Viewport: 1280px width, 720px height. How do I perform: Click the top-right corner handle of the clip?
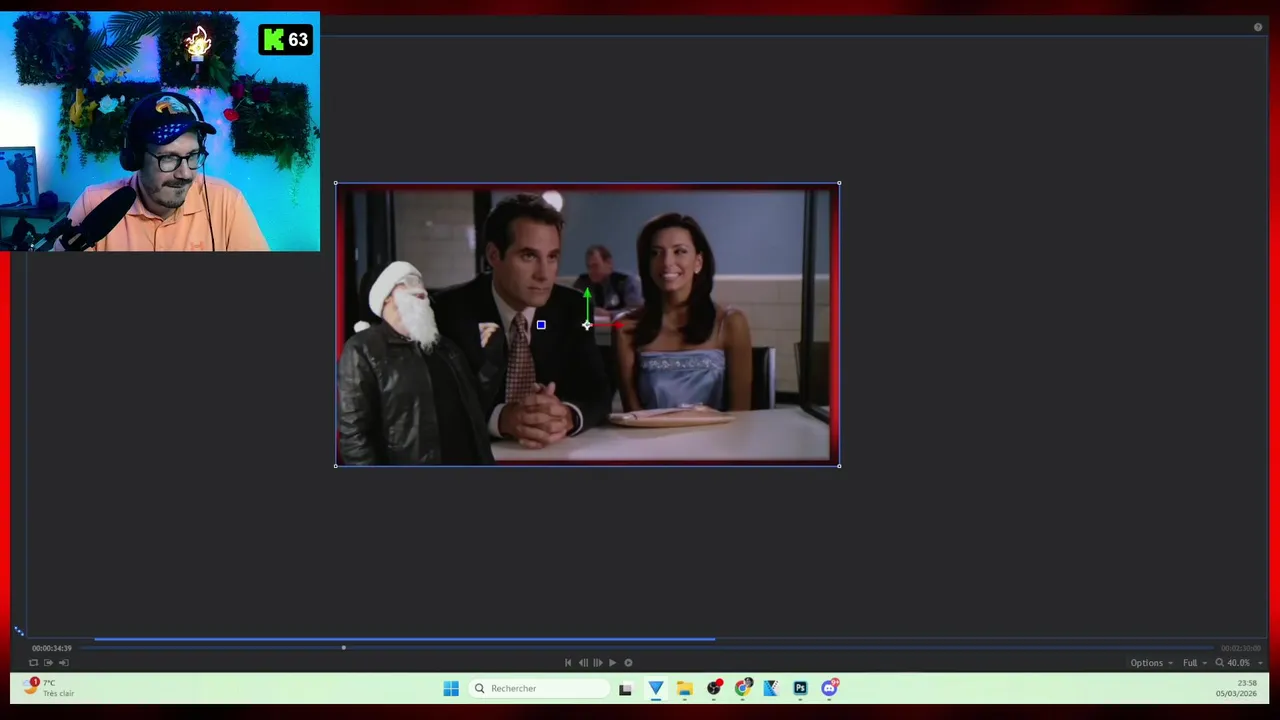coord(839,183)
